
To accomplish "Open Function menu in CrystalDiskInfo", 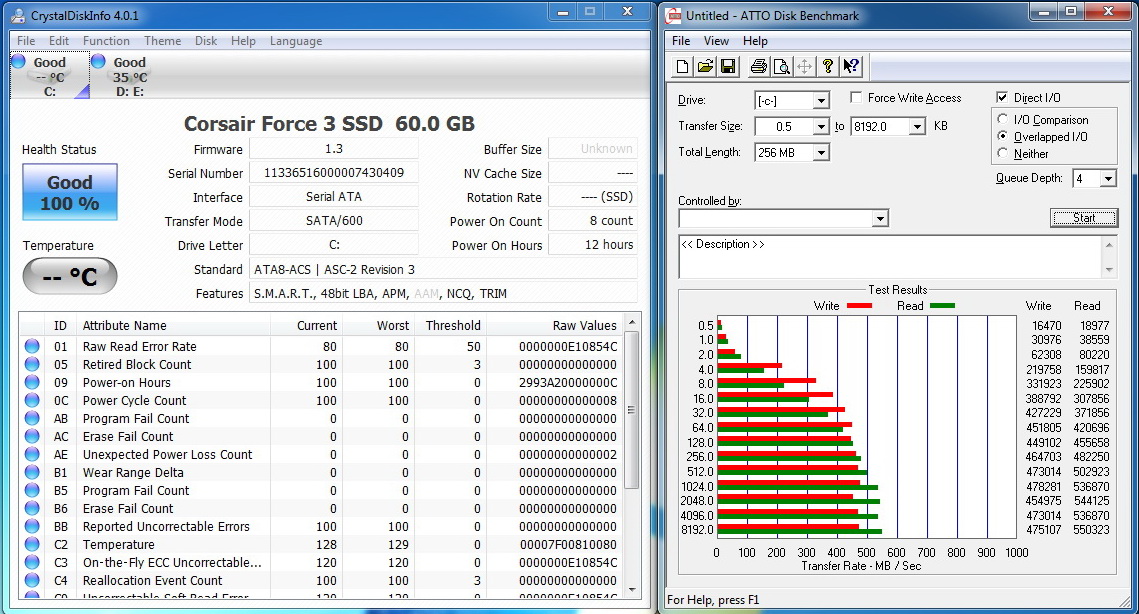I will 106,41.
